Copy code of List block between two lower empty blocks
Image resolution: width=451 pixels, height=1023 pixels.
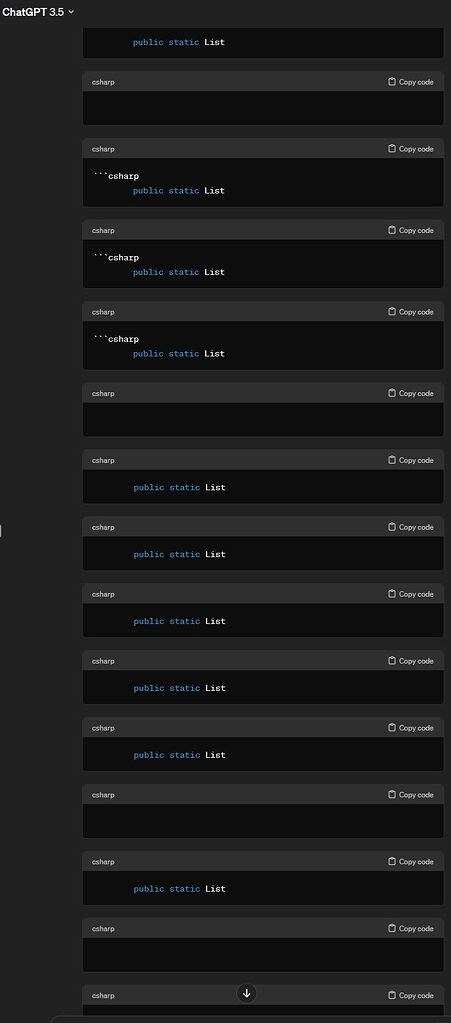tap(411, 861)
